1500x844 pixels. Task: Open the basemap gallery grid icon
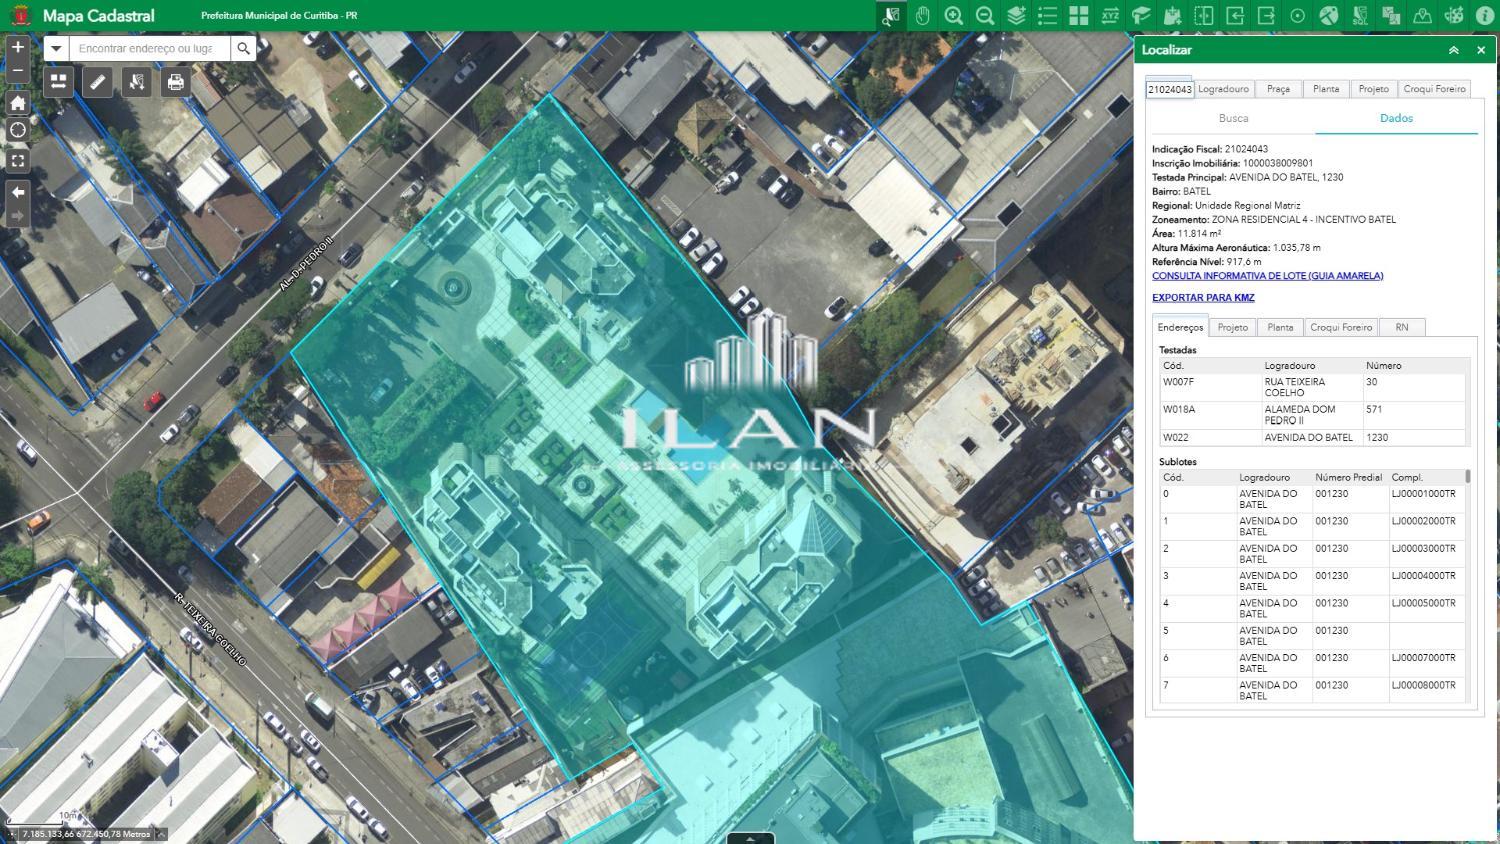pos(1078,15)
